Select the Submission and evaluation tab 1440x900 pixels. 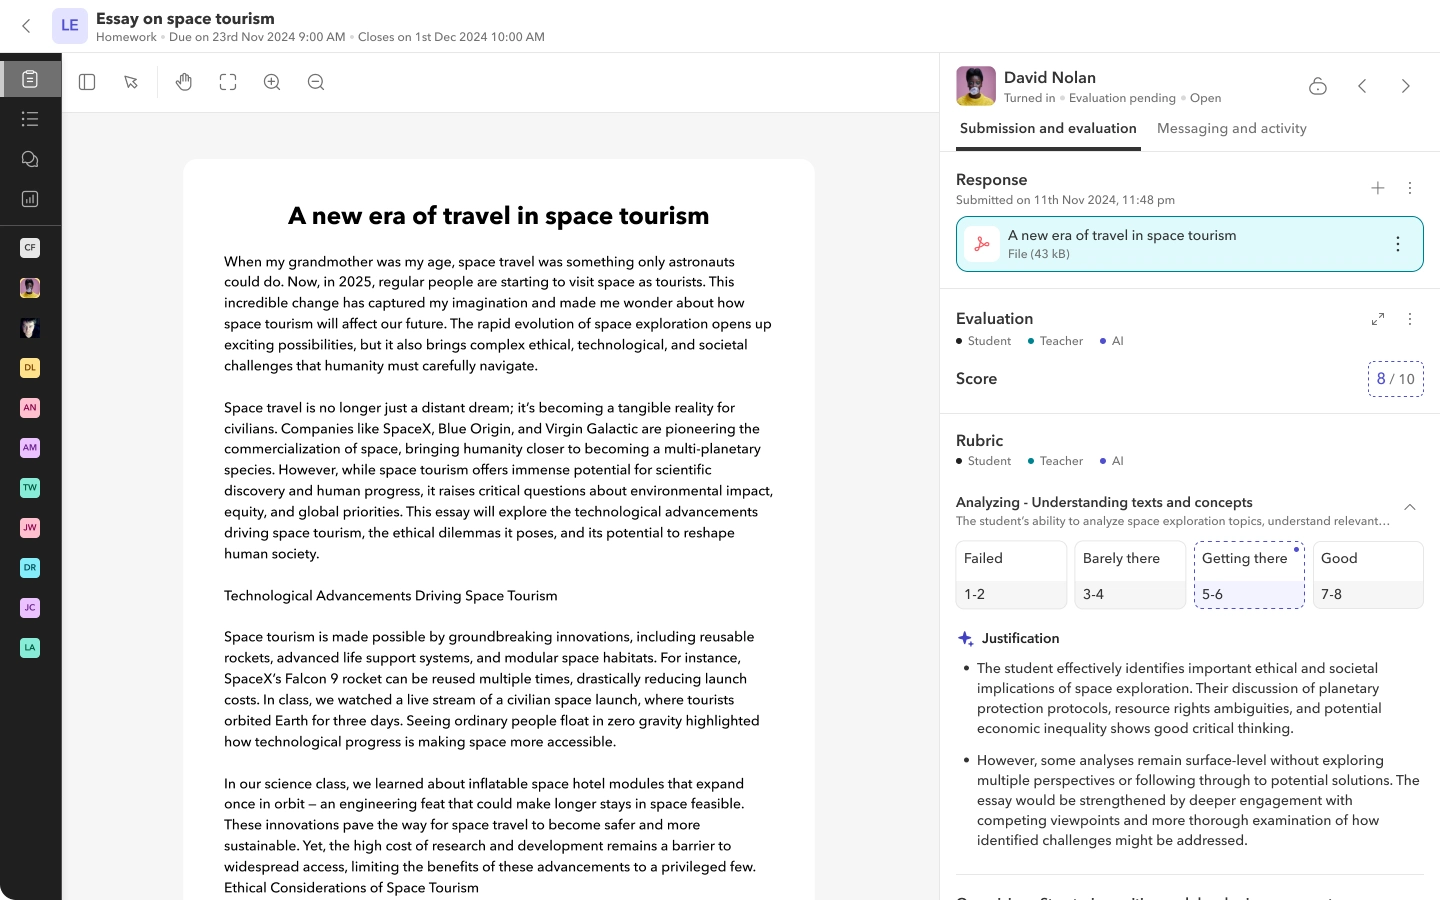tap(1047, 128)
